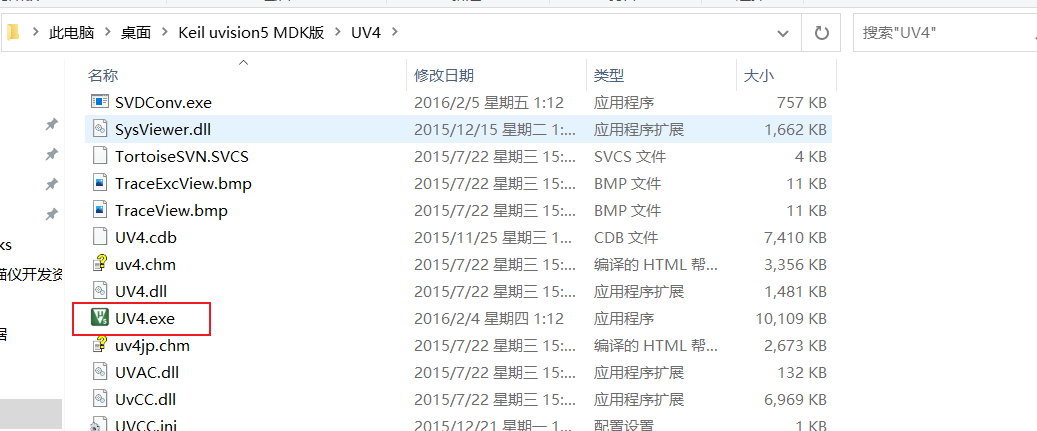Image resolution: width=1037 pixels, height=431 pixels.
Task: Go to 此电脑 in the breadcrumb
Action: pyautogui.click(x=71, y=32)
